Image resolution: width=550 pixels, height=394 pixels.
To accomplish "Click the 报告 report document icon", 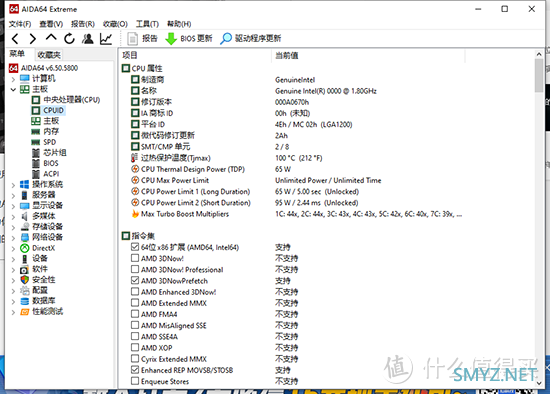I will [132, 39].
